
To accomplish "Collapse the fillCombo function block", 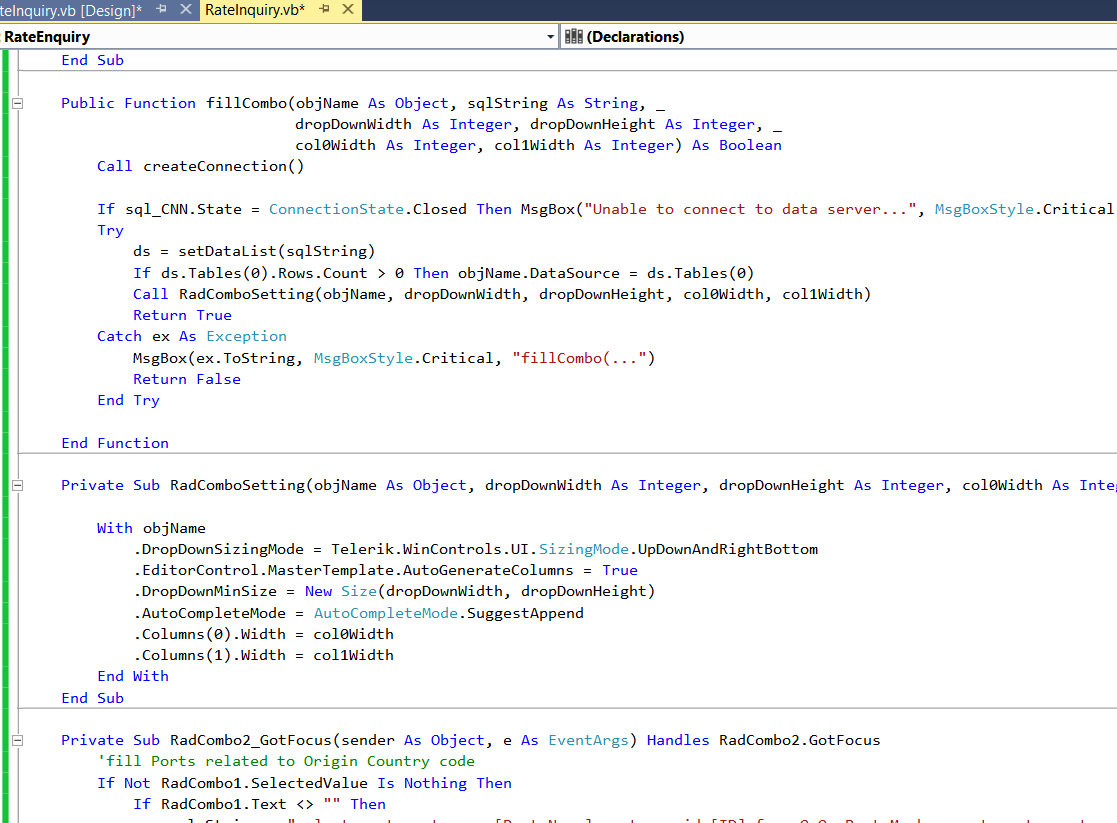I will tap(18, 103).
